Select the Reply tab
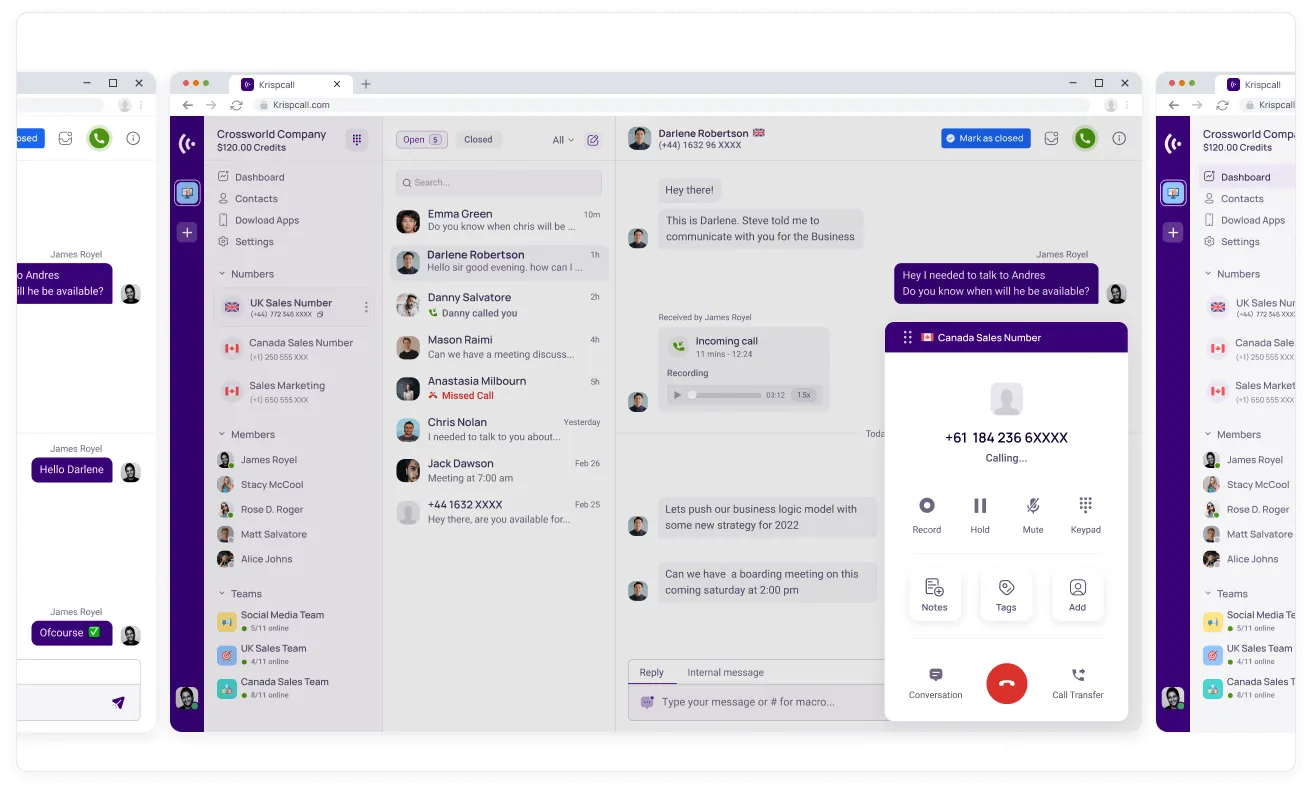 pyautogui.click(x=651, y=673)
